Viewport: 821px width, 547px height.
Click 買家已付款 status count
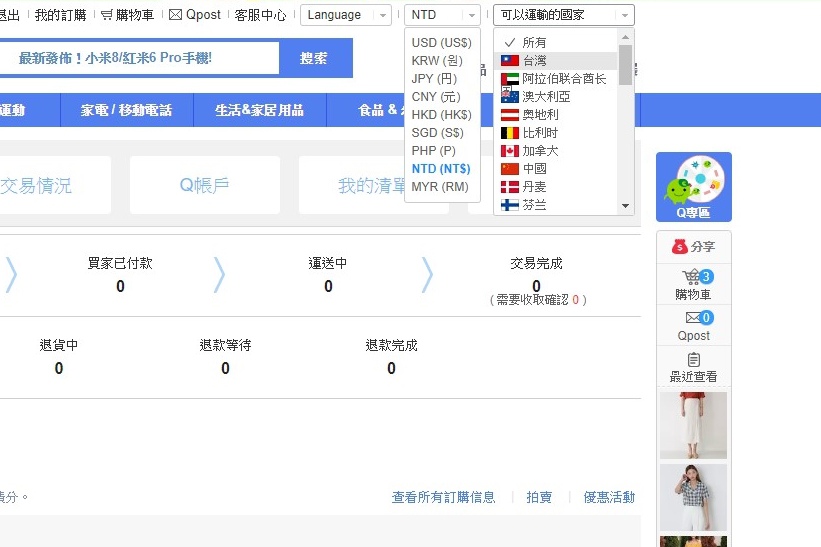point(120,286)
